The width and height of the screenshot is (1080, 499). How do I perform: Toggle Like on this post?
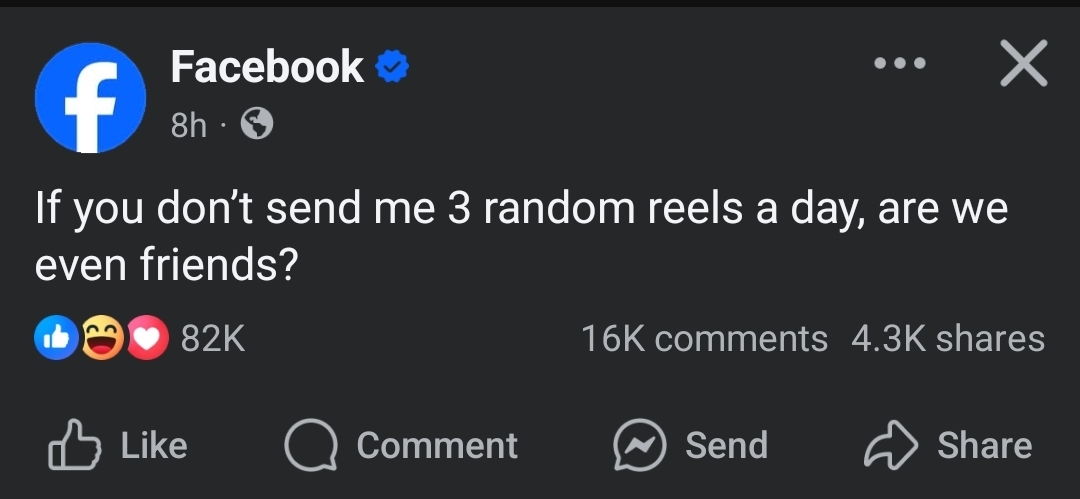tap(118, 445)
